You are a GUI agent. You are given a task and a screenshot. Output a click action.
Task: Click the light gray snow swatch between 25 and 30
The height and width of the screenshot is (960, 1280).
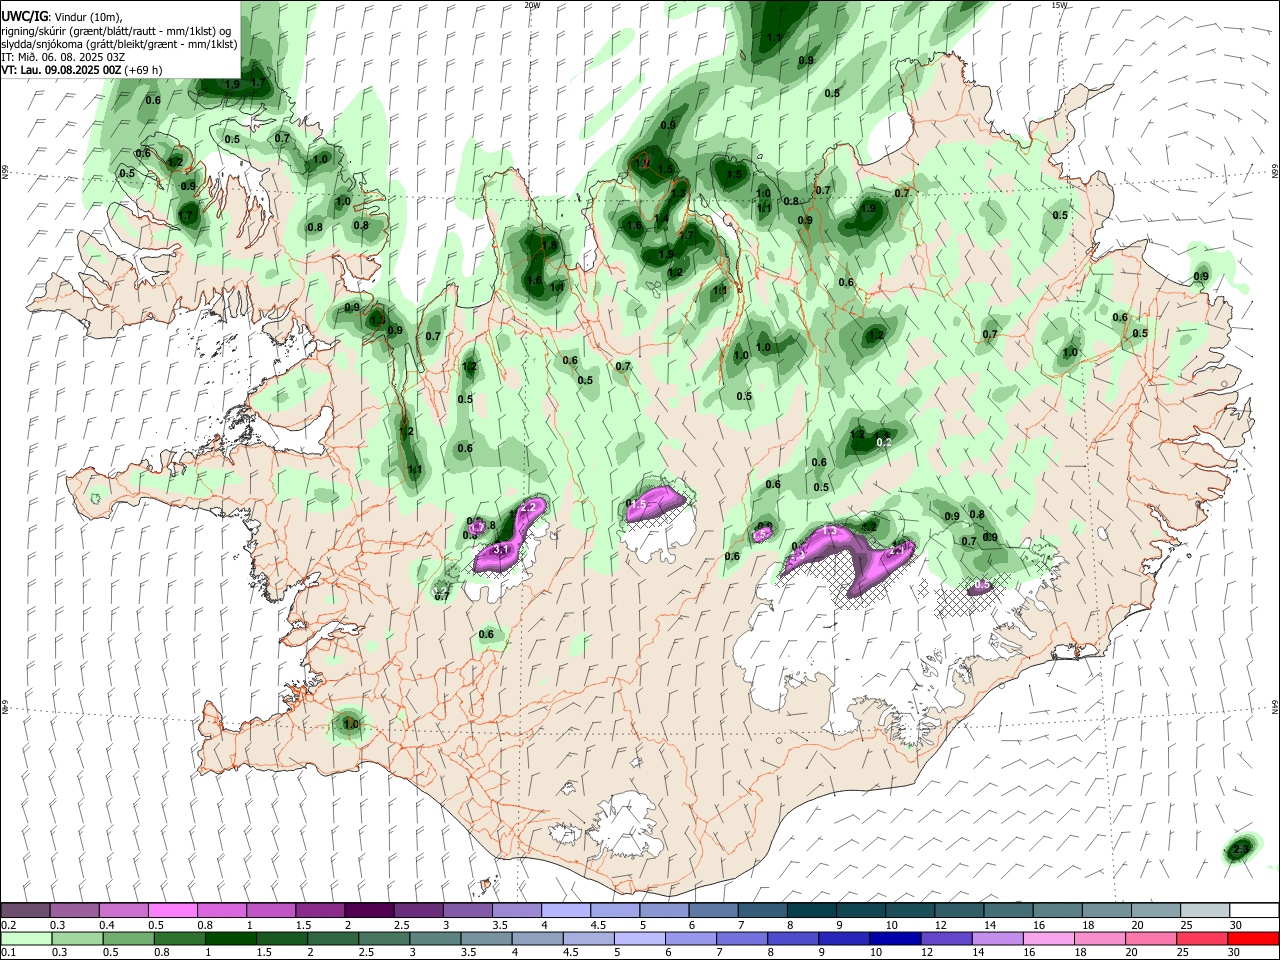click(x=1203, y=911)
